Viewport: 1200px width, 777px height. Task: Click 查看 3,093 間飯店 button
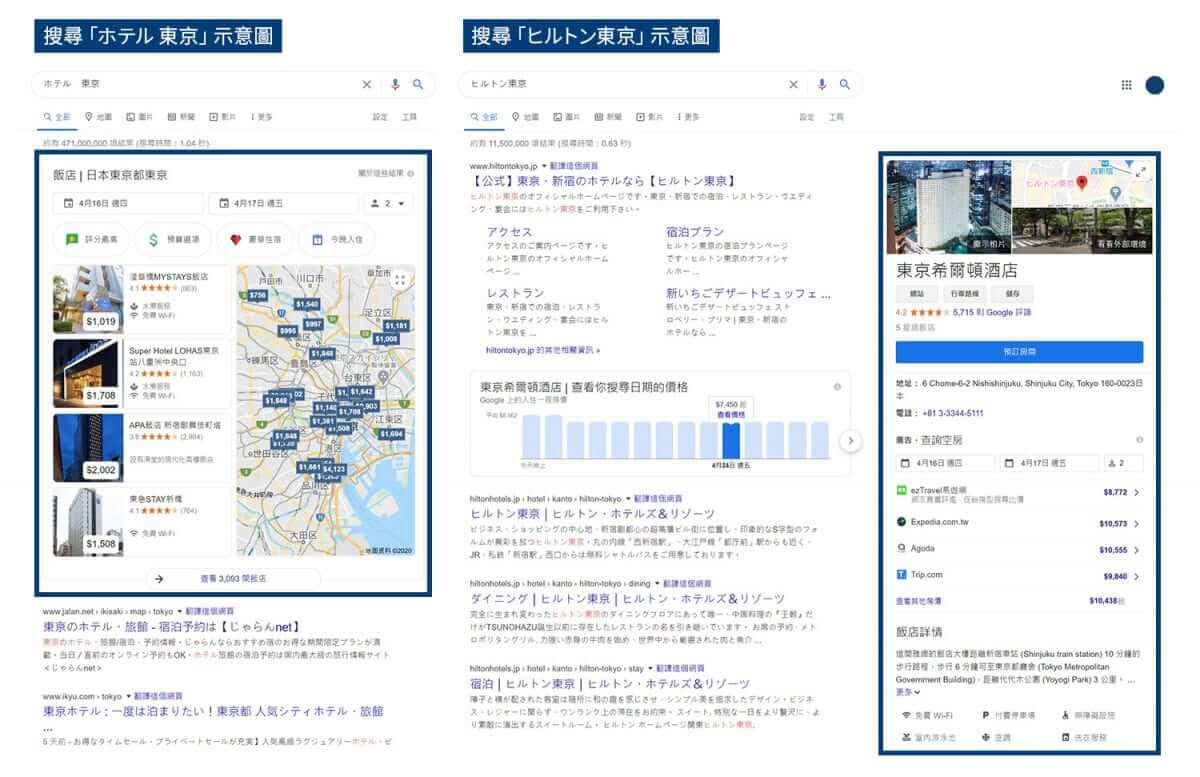click(234, 578)
